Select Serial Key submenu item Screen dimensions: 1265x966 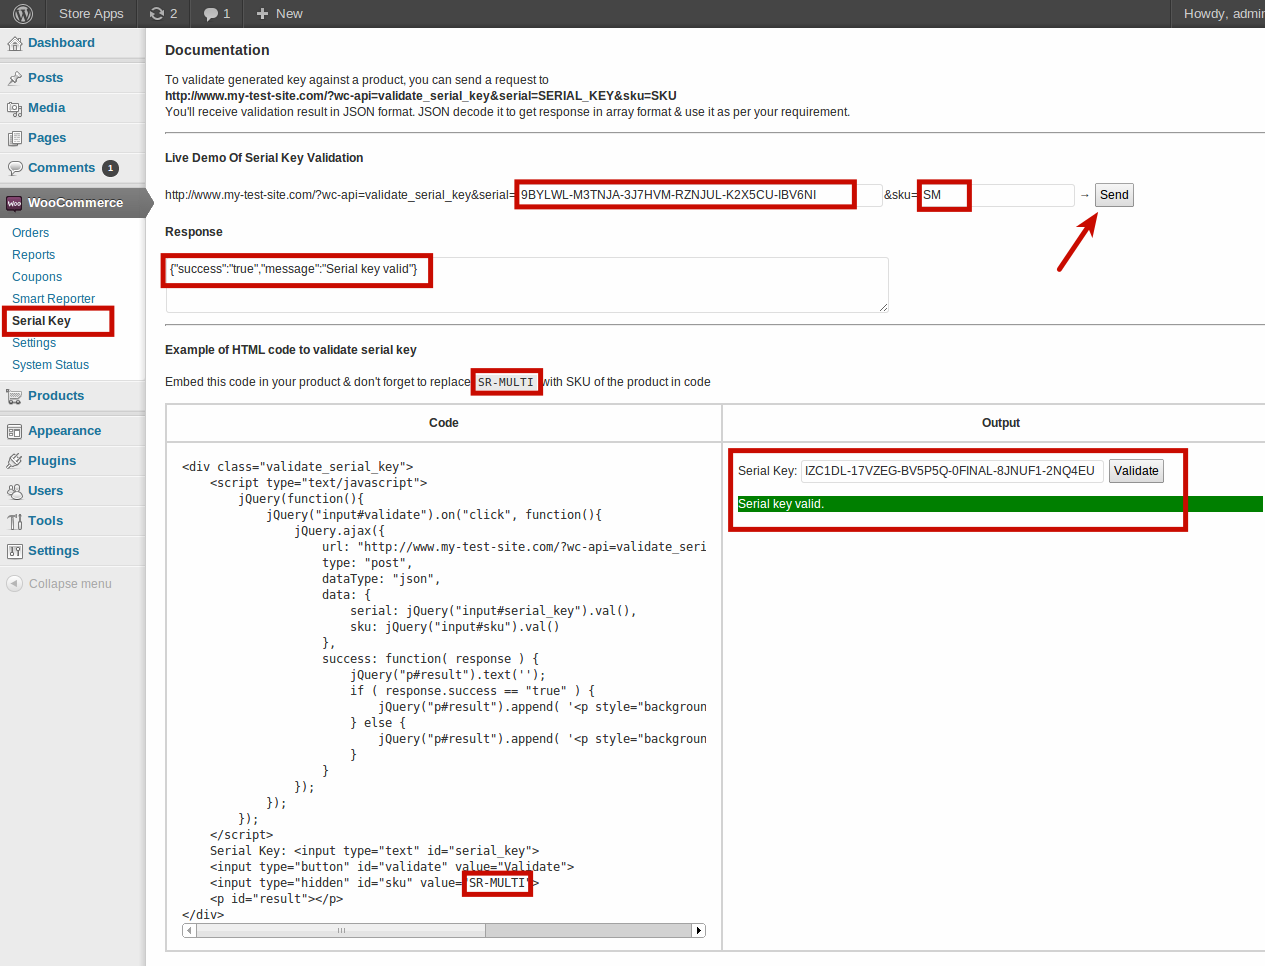coord(41,321)
